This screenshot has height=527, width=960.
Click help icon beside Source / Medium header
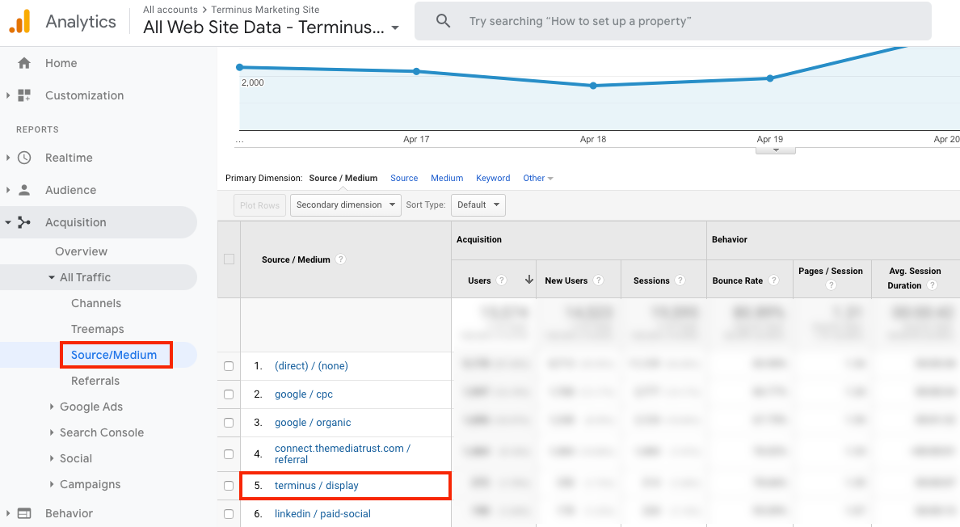tap(341, 260)
